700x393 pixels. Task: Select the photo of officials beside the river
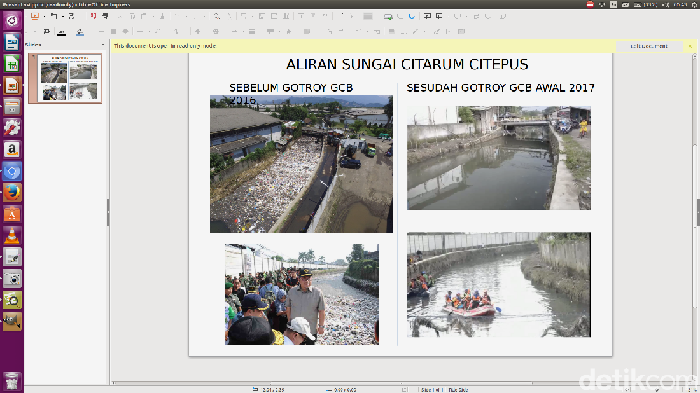tap(302, 294)
